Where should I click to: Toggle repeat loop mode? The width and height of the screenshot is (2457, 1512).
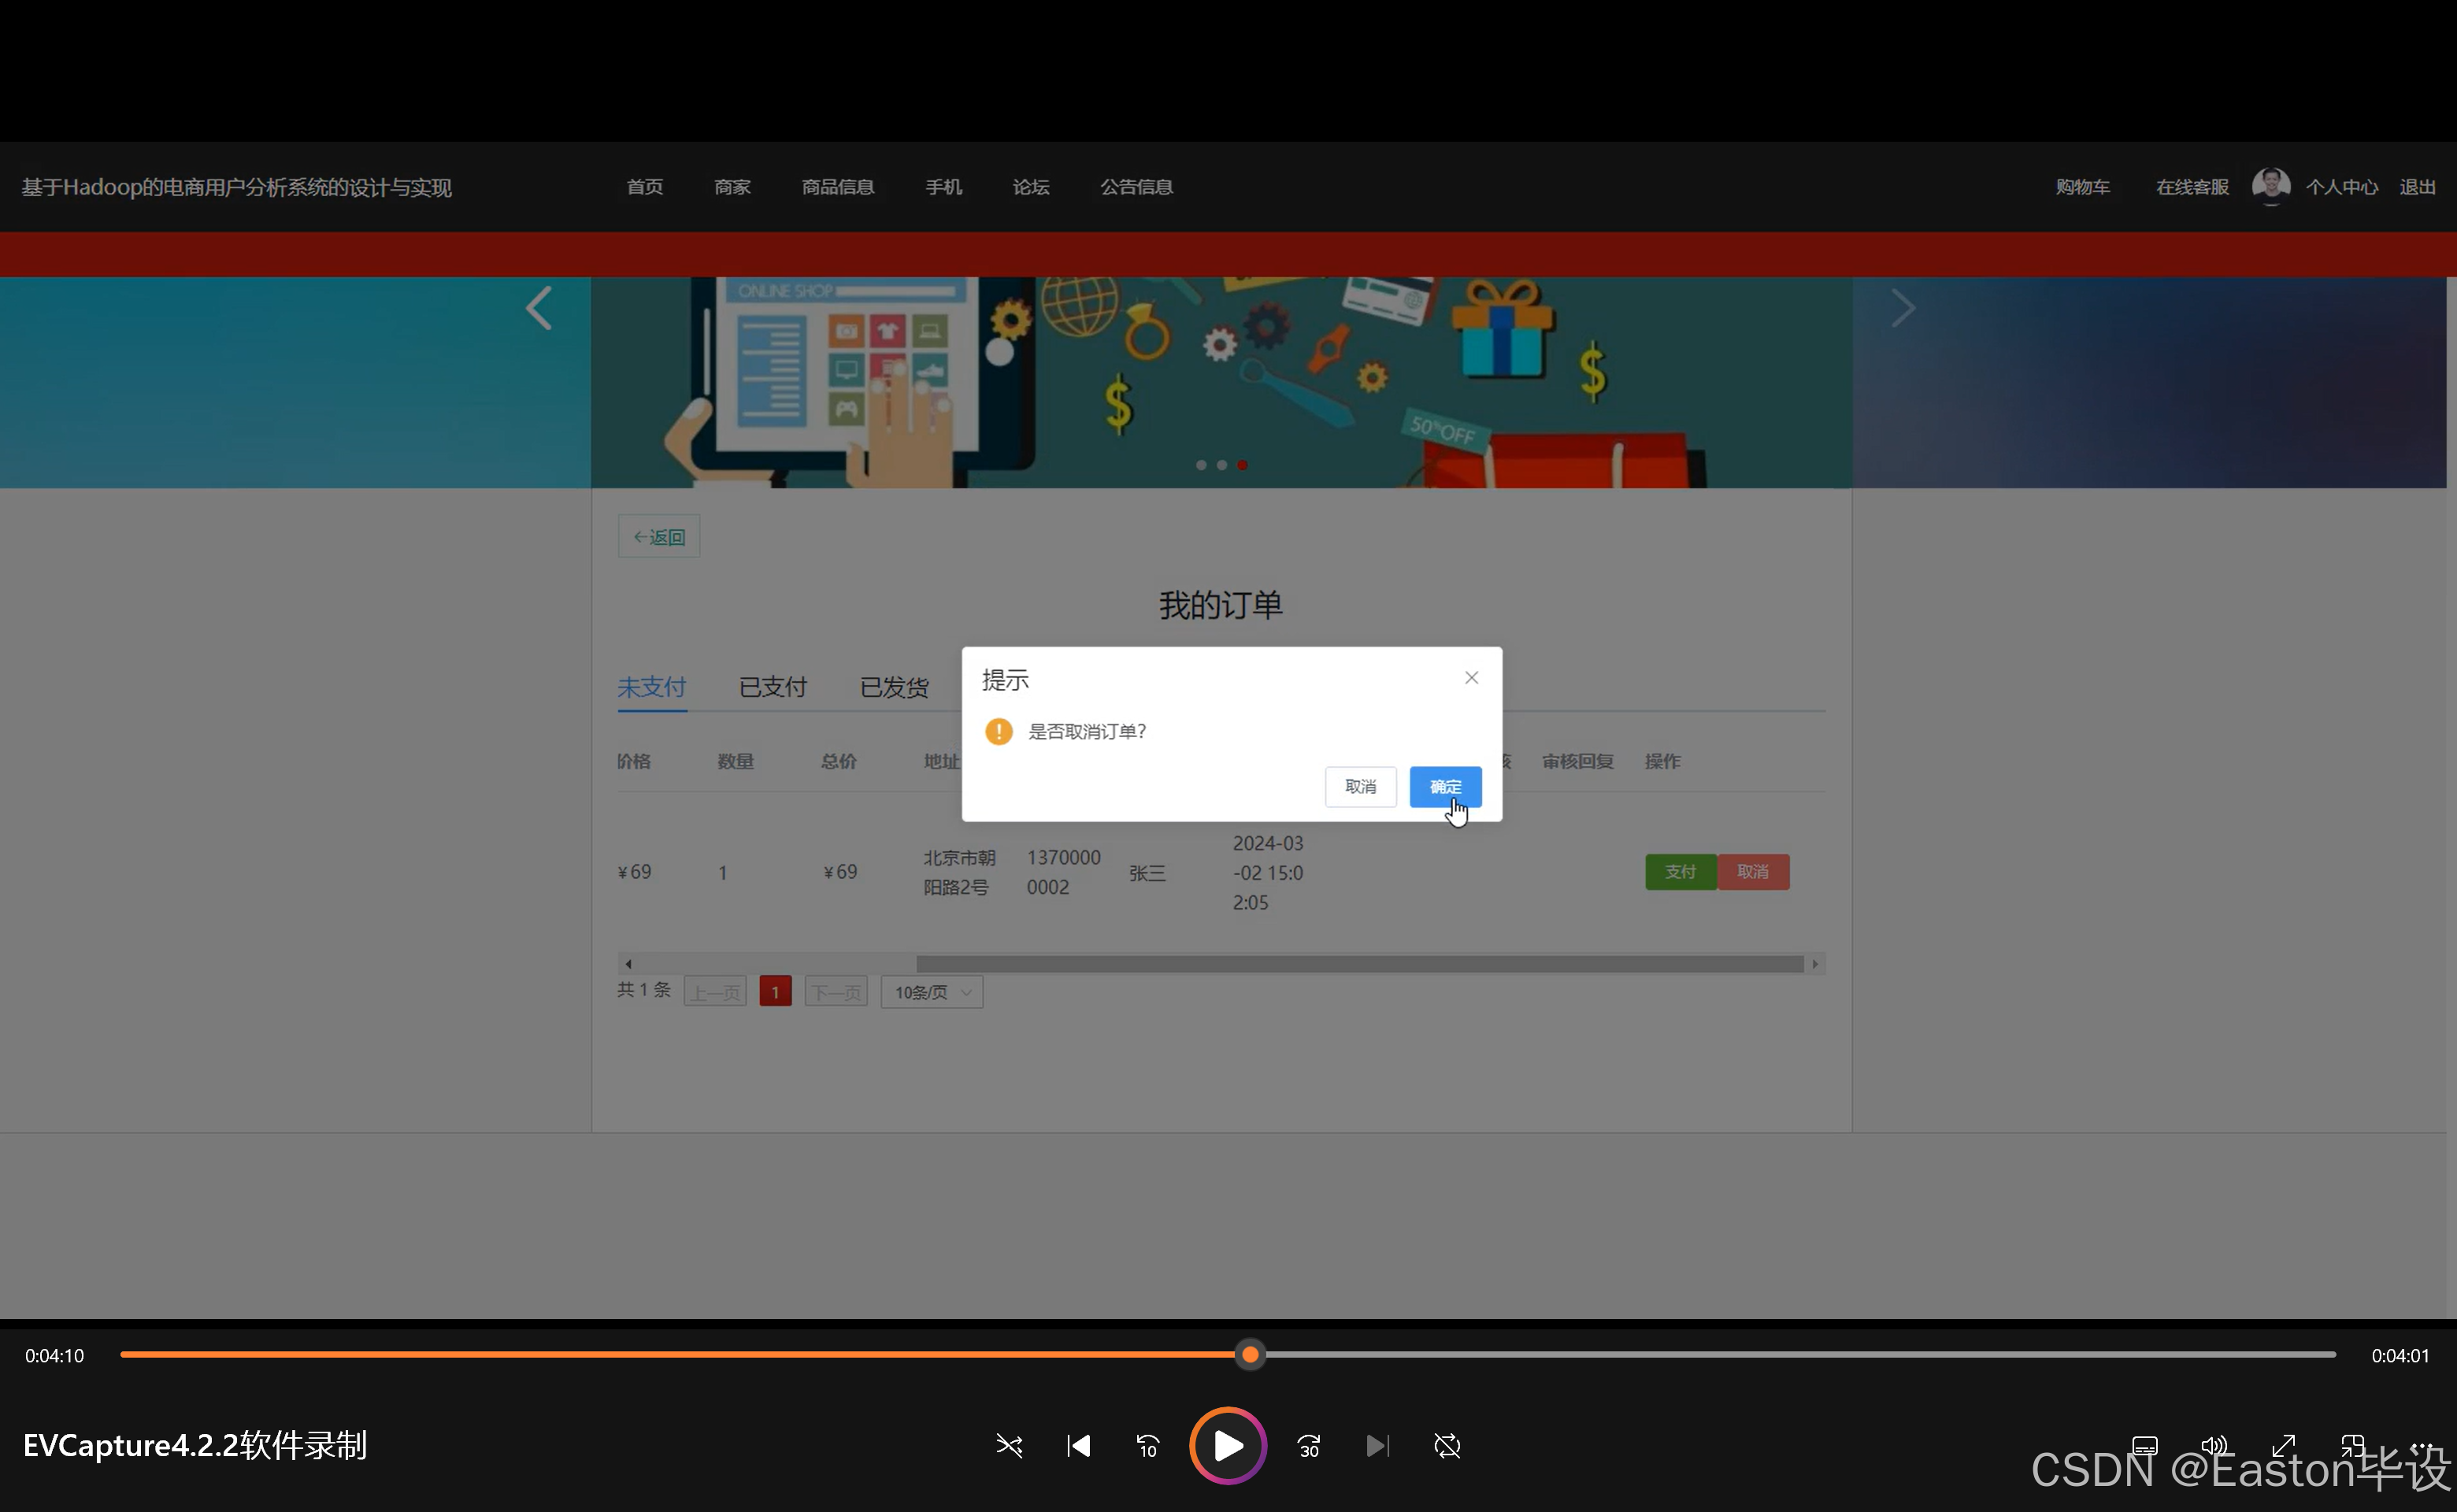[1447, 1446]
